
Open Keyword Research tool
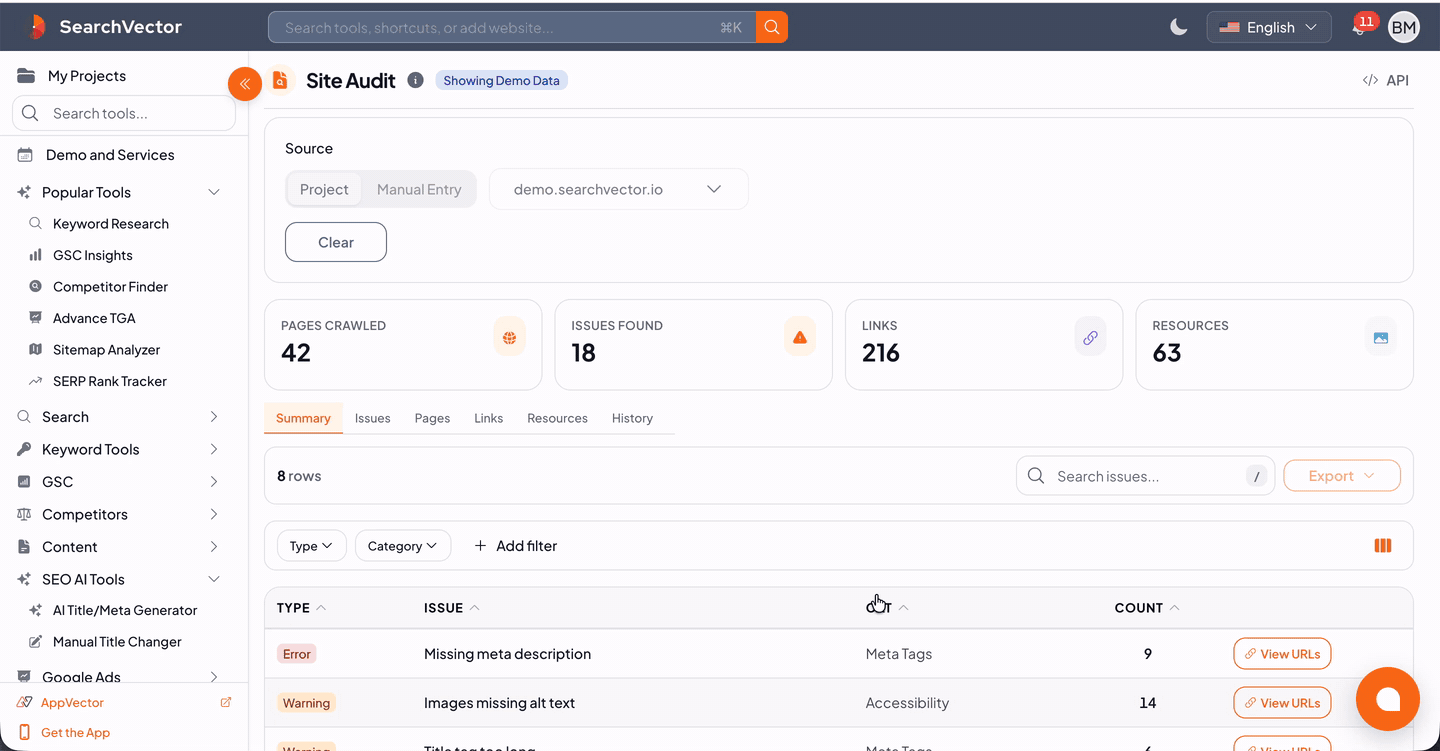click(111, 224)
